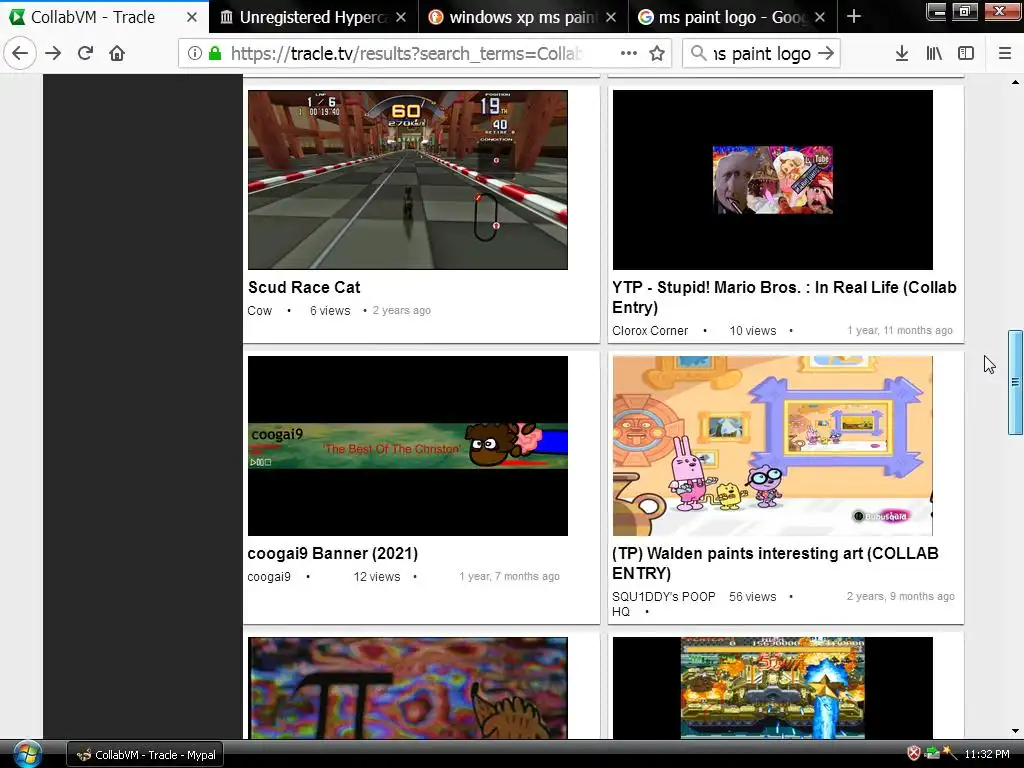Close the ms paint logo Google tab
Viewport: 1024px width, 768px height.
(x=821, y=17)
